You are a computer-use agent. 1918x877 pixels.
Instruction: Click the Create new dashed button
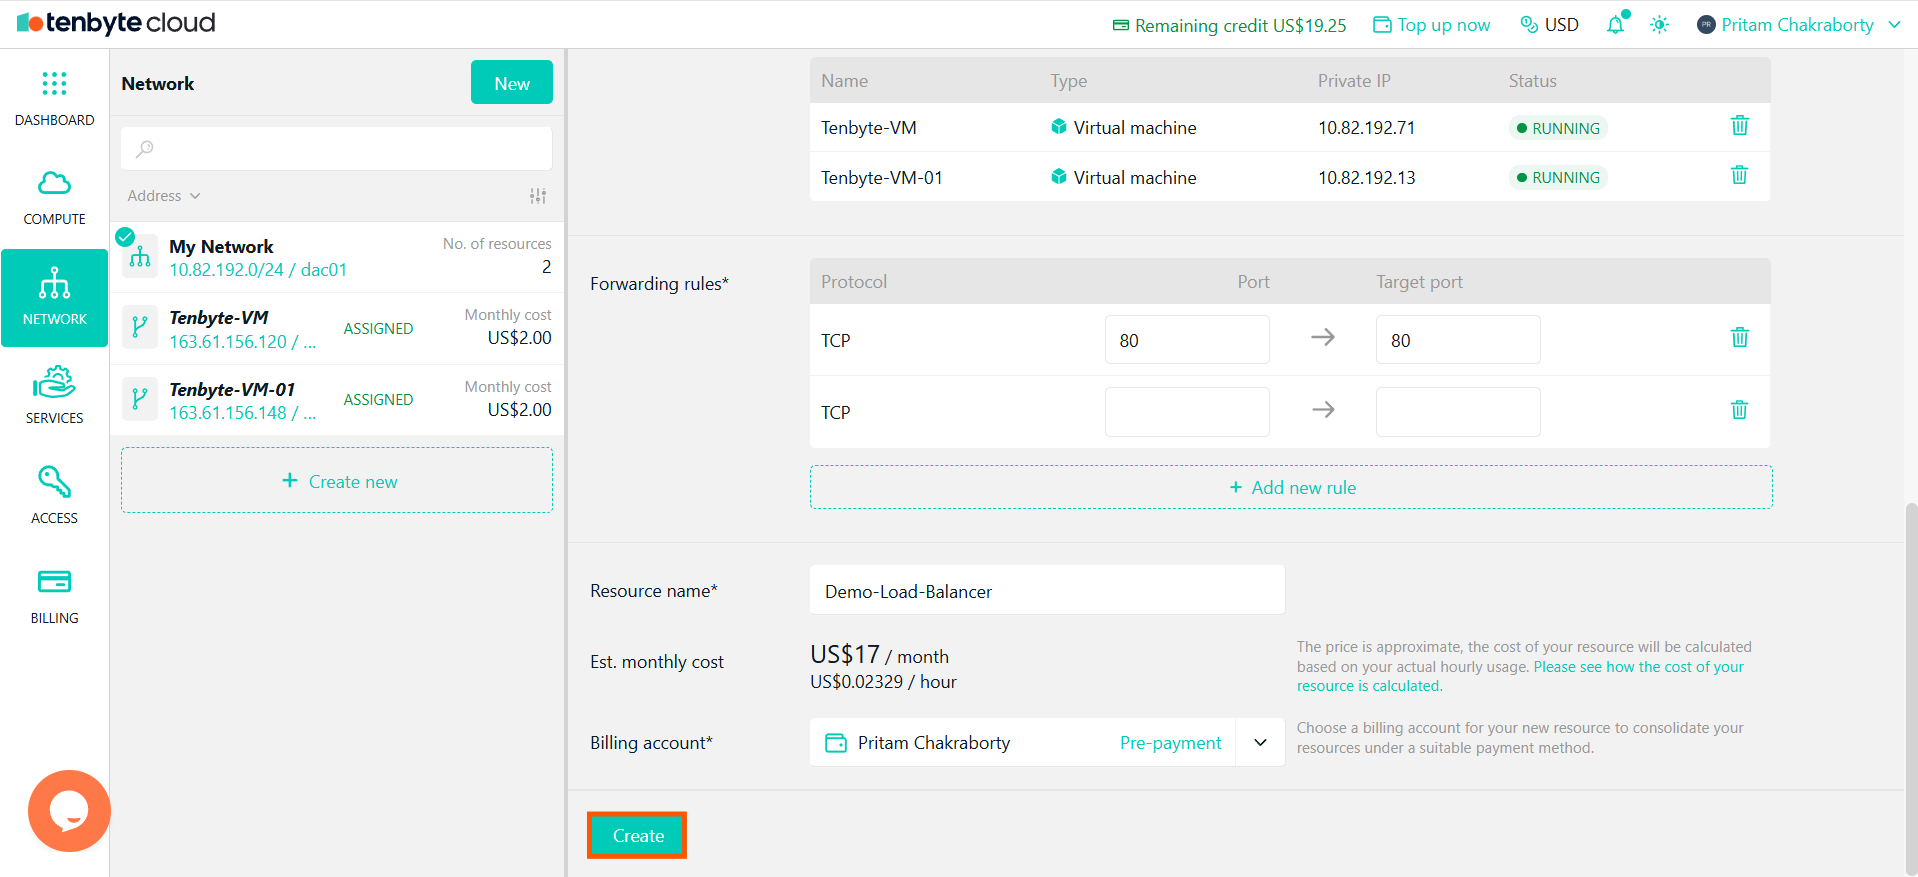click(x=337, y=481)
